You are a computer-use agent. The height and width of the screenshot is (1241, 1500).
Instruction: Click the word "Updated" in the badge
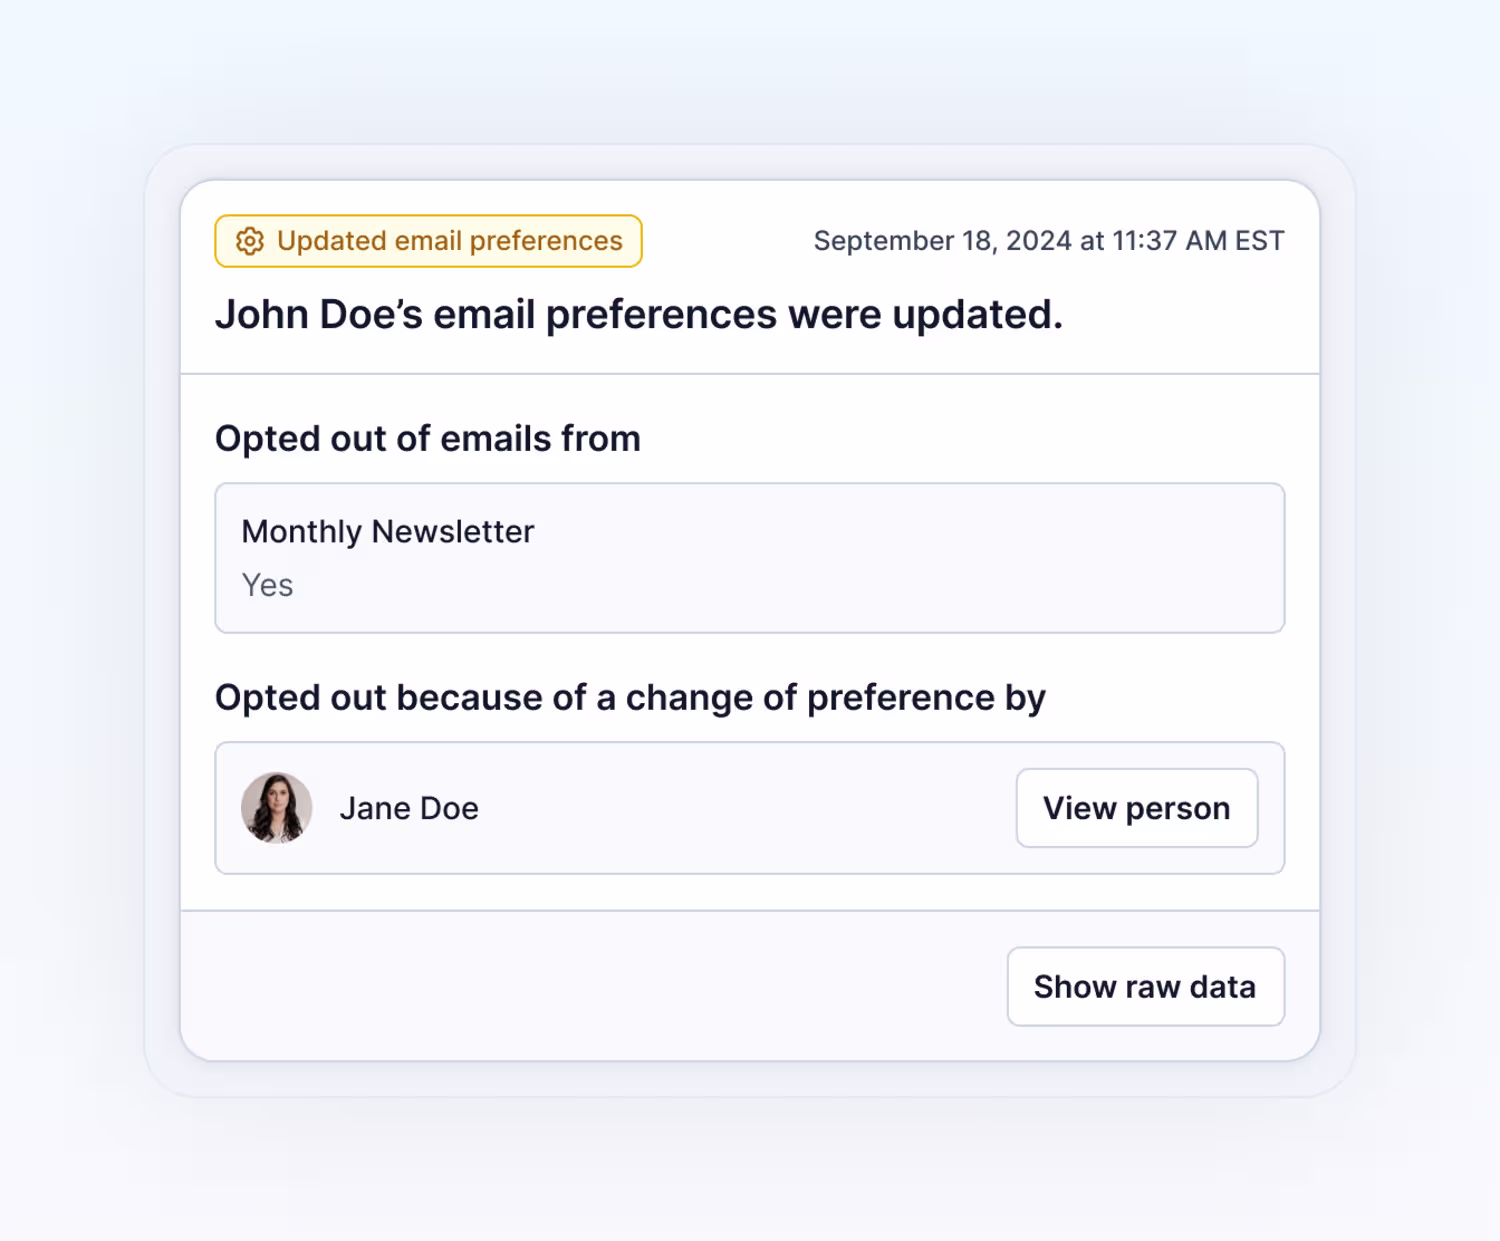(332, 241)
